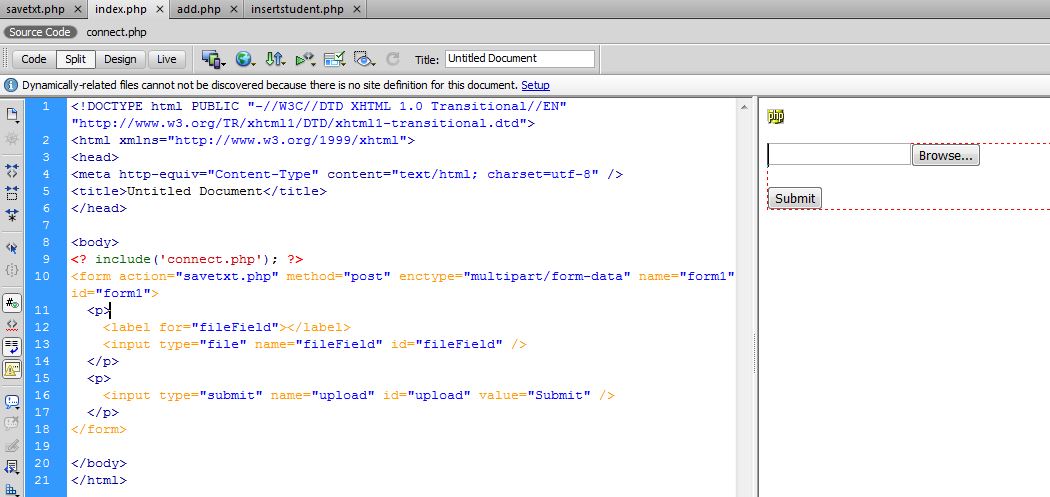
Task: Click the <label for="fileField"> line
Action: [226, 327]
